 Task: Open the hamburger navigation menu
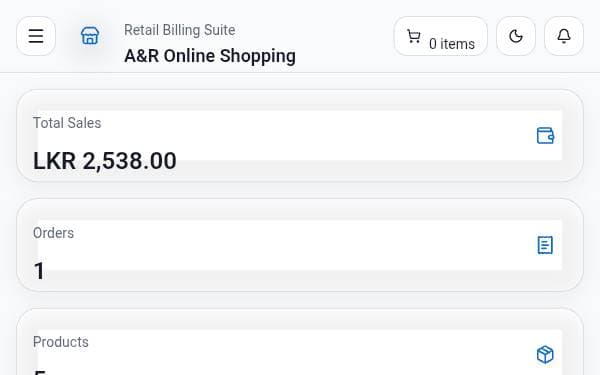(36, 36)
